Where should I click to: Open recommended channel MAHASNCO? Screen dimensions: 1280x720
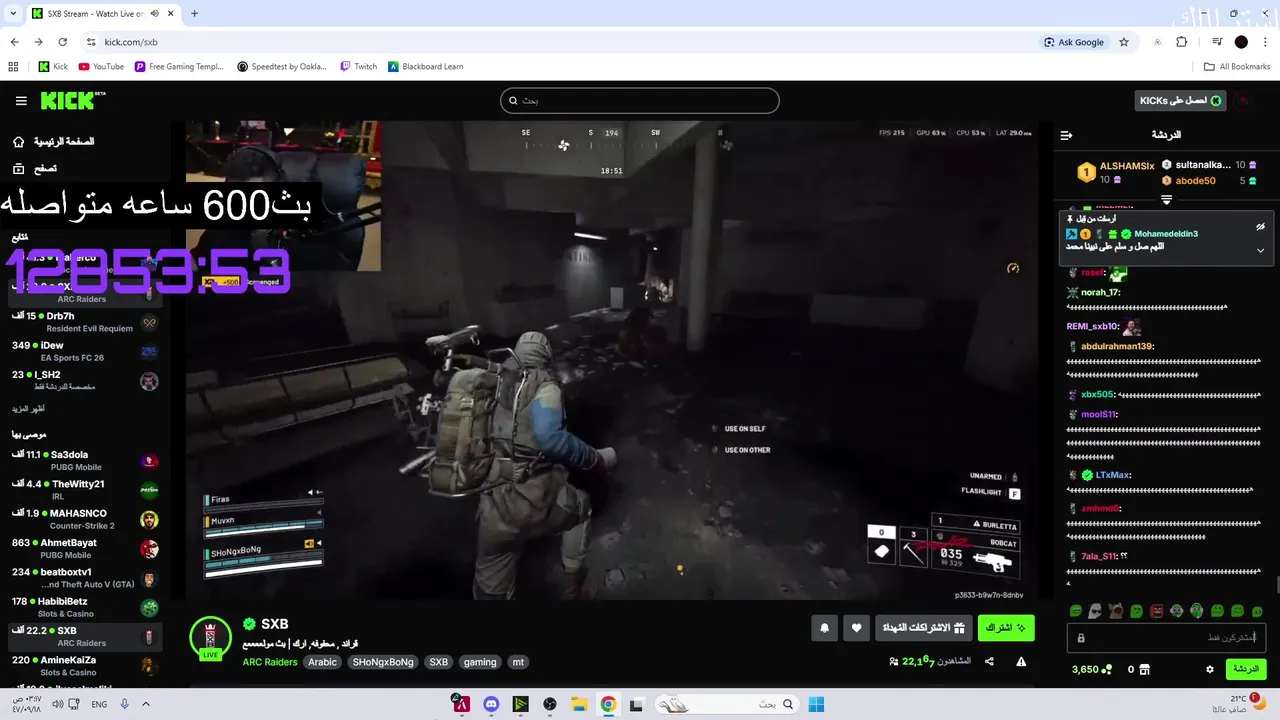[85, 519]
